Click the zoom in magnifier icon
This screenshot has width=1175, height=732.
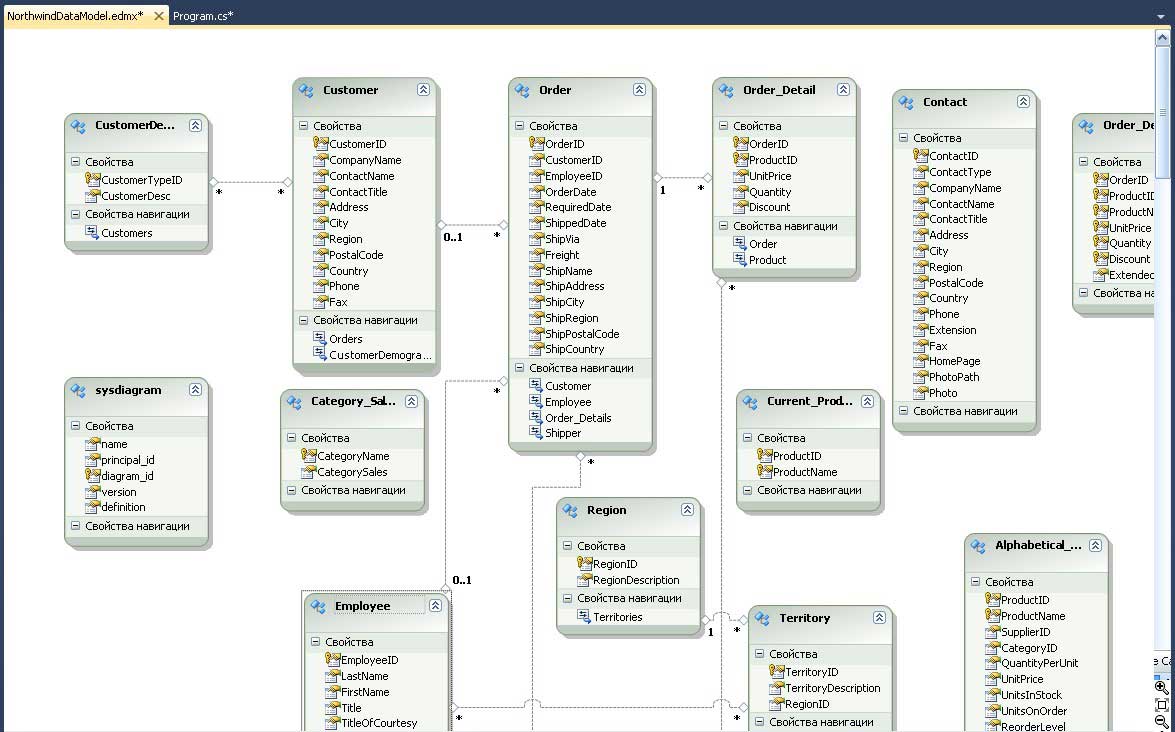coord(1162,687)
